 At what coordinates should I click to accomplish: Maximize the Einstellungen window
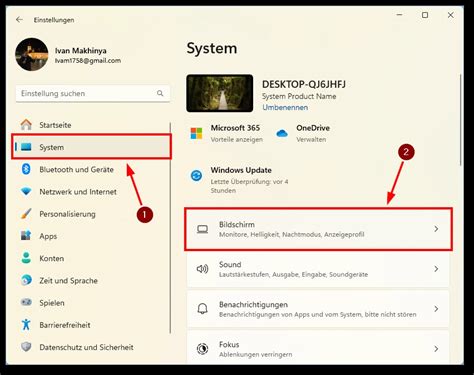(425, 15)
